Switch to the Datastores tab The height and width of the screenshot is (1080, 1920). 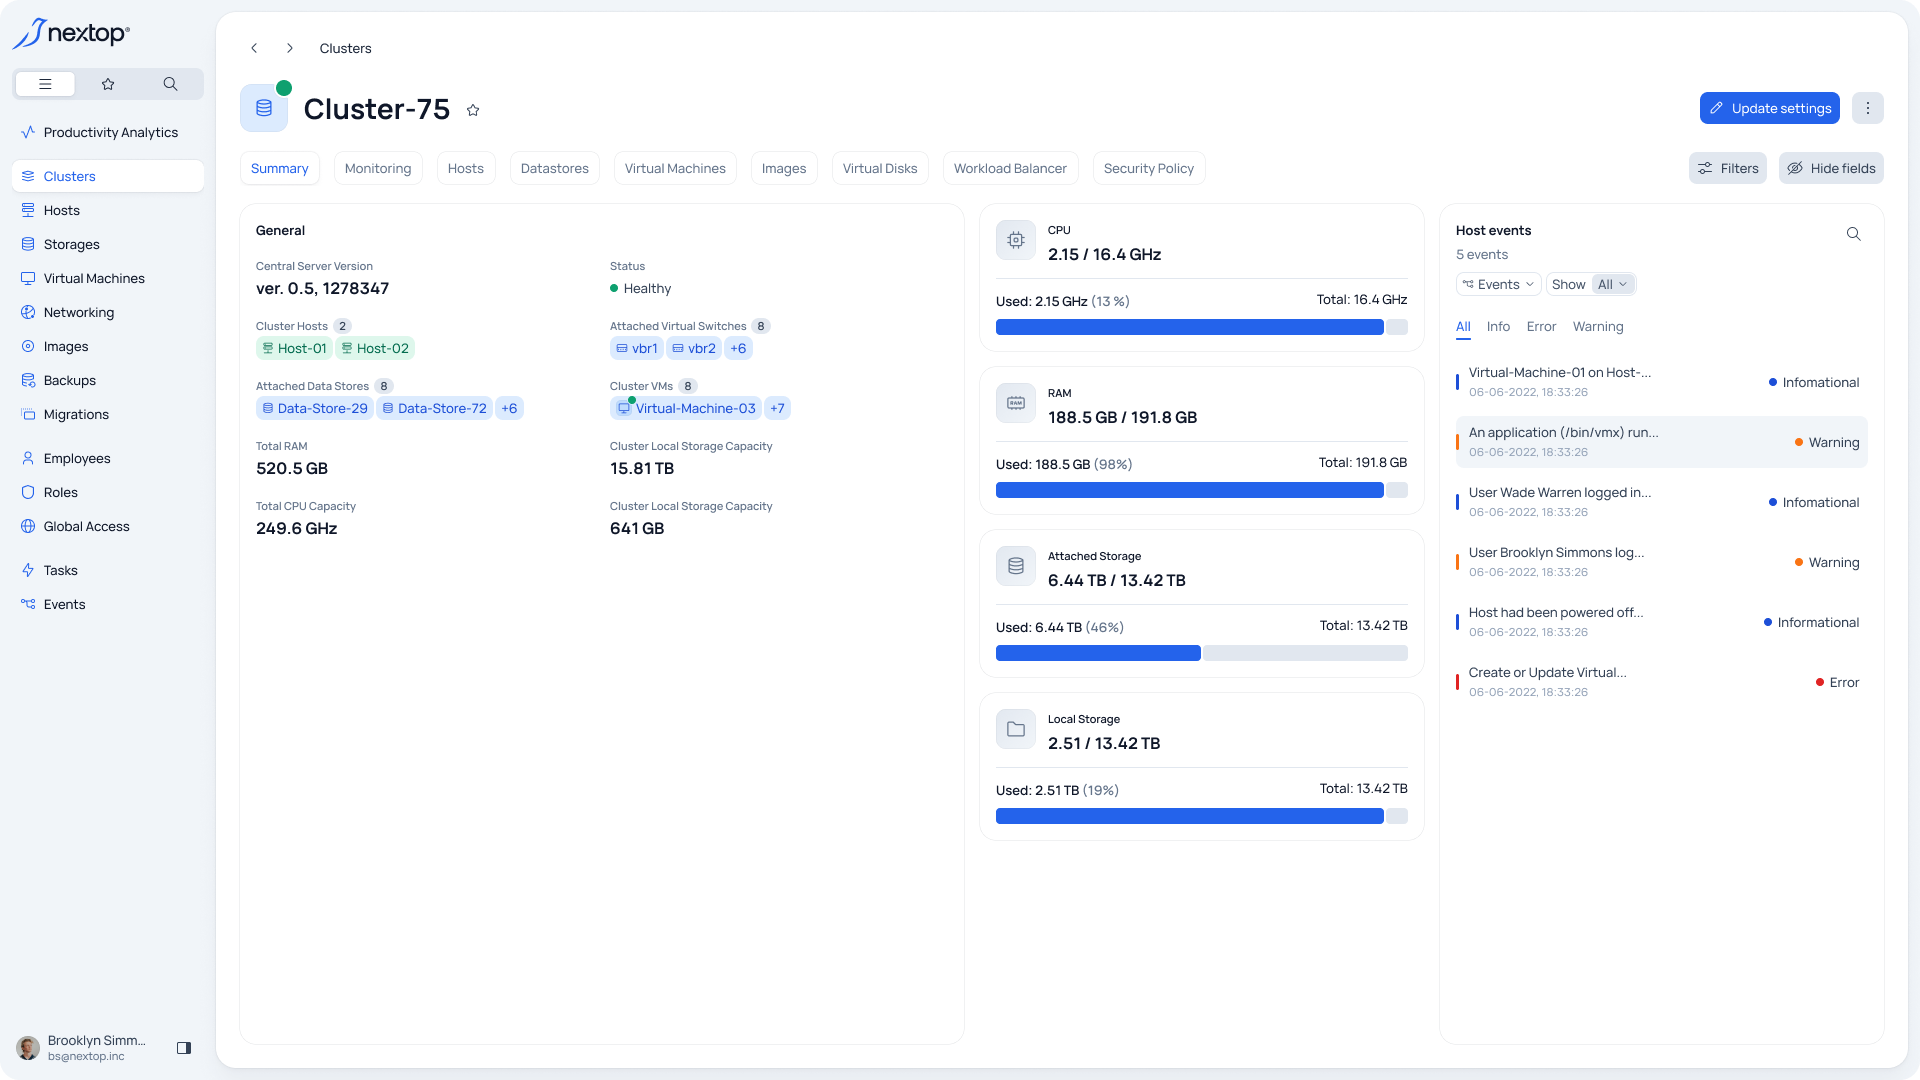(x=555, y=168)
